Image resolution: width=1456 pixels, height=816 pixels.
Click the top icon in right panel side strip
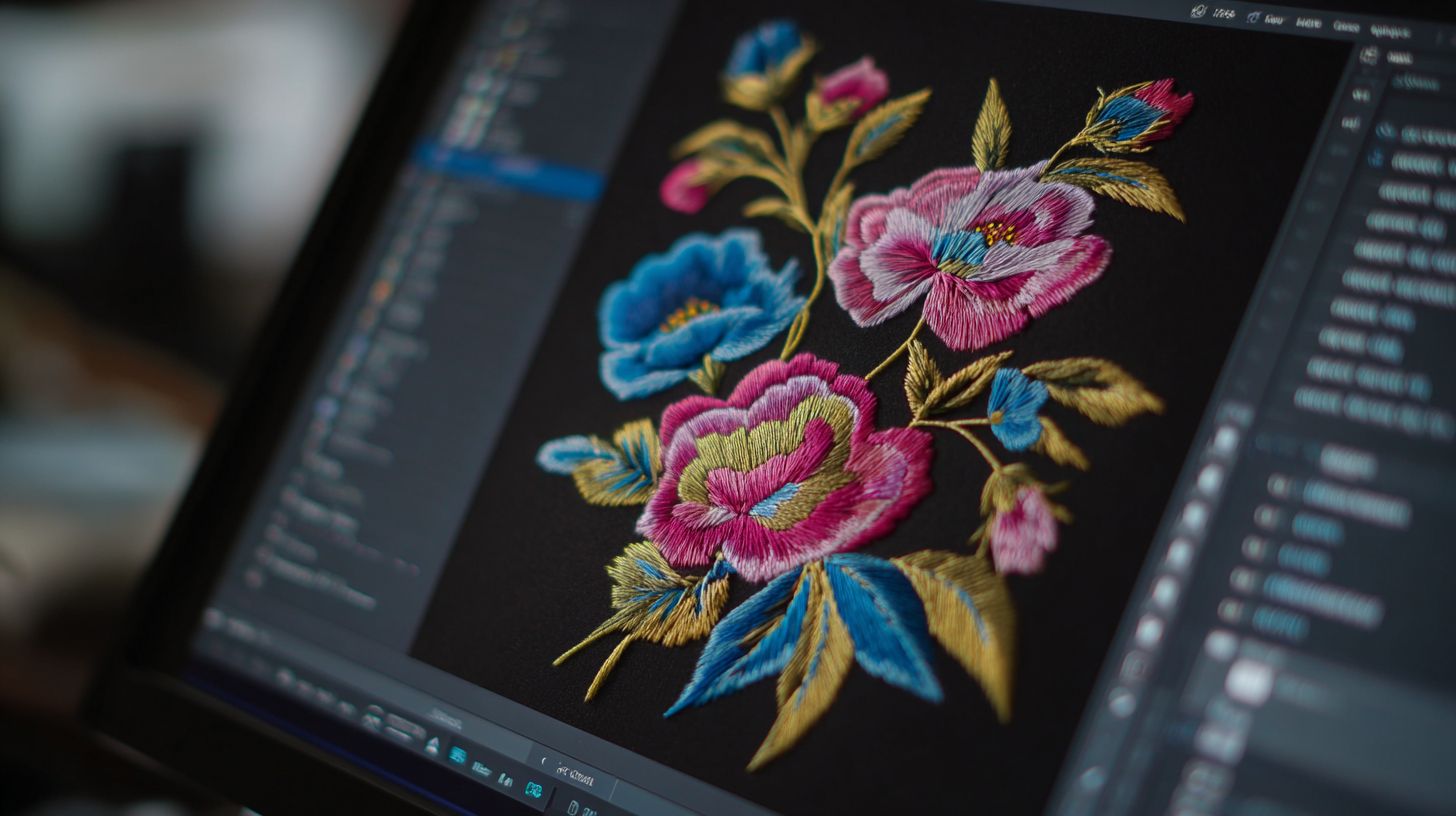(1359, 94)
